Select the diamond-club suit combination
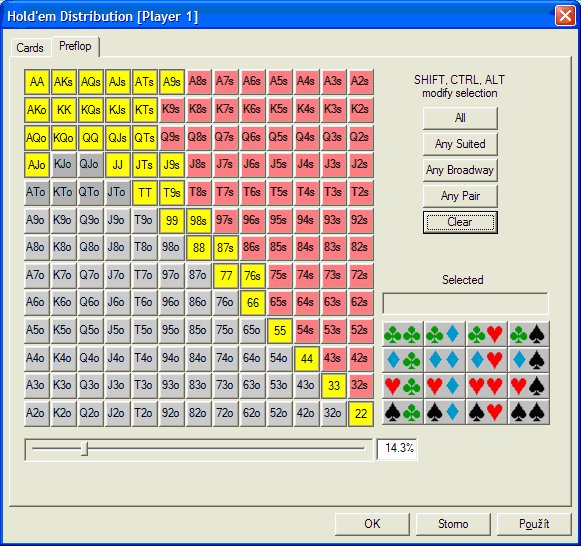Screen dimensions: 581x546 pos(402,360)
